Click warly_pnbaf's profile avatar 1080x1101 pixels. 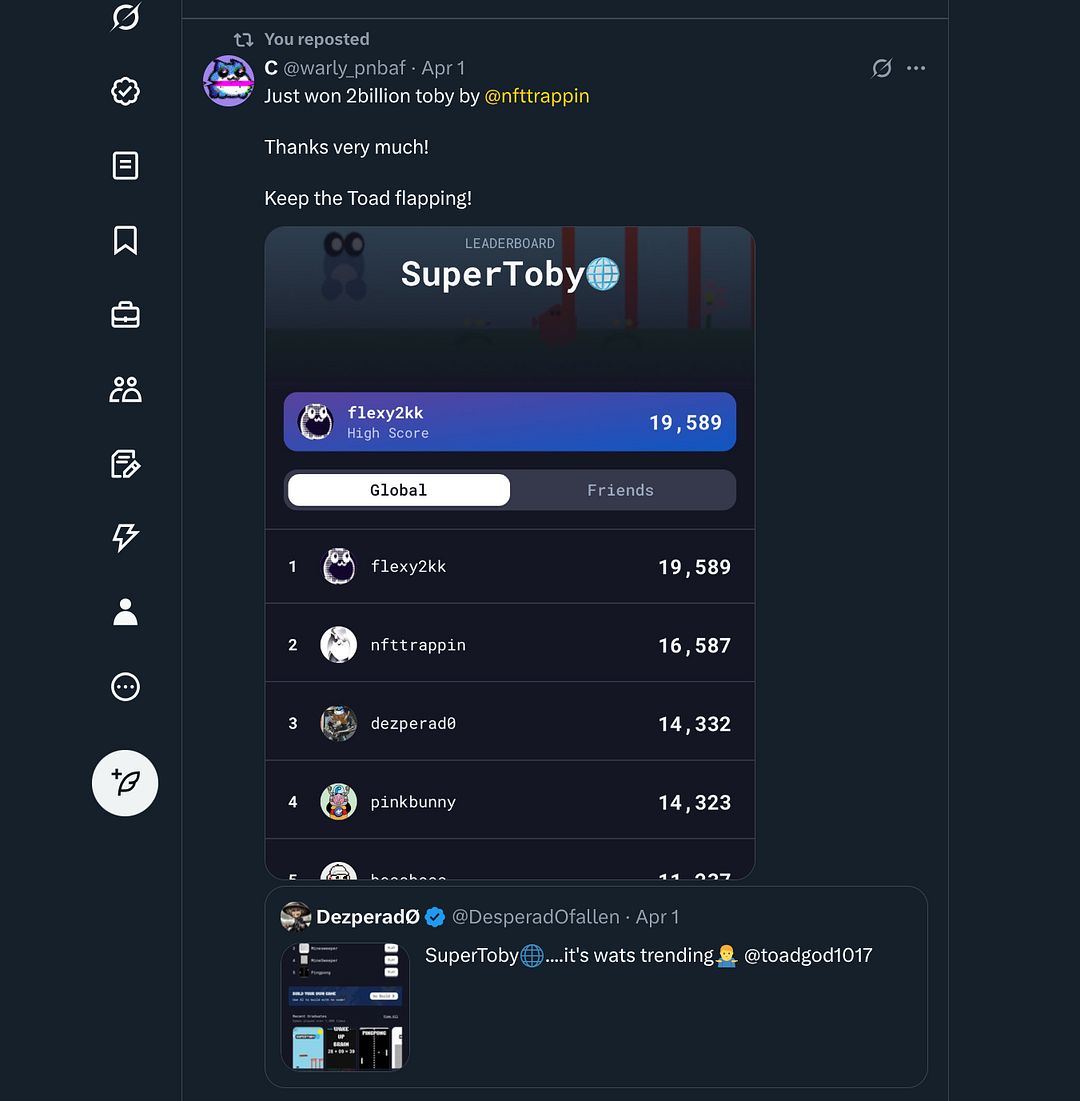tap(228, 81)
